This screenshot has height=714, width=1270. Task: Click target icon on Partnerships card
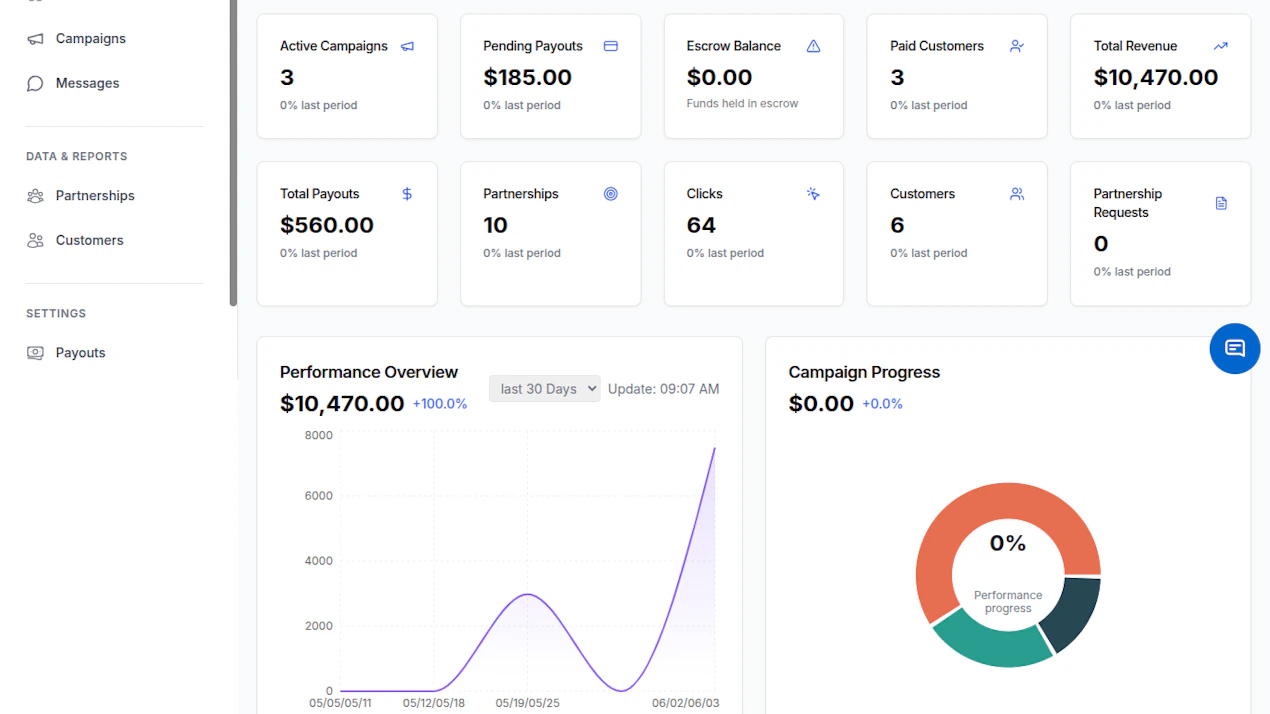[611, 194]
